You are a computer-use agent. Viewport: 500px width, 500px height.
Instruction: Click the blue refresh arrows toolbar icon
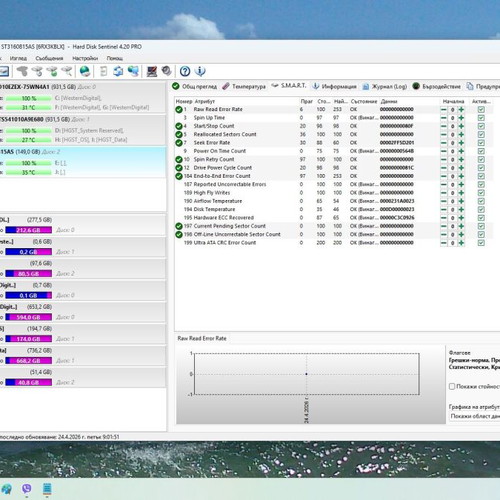click(x=118, y=71)
